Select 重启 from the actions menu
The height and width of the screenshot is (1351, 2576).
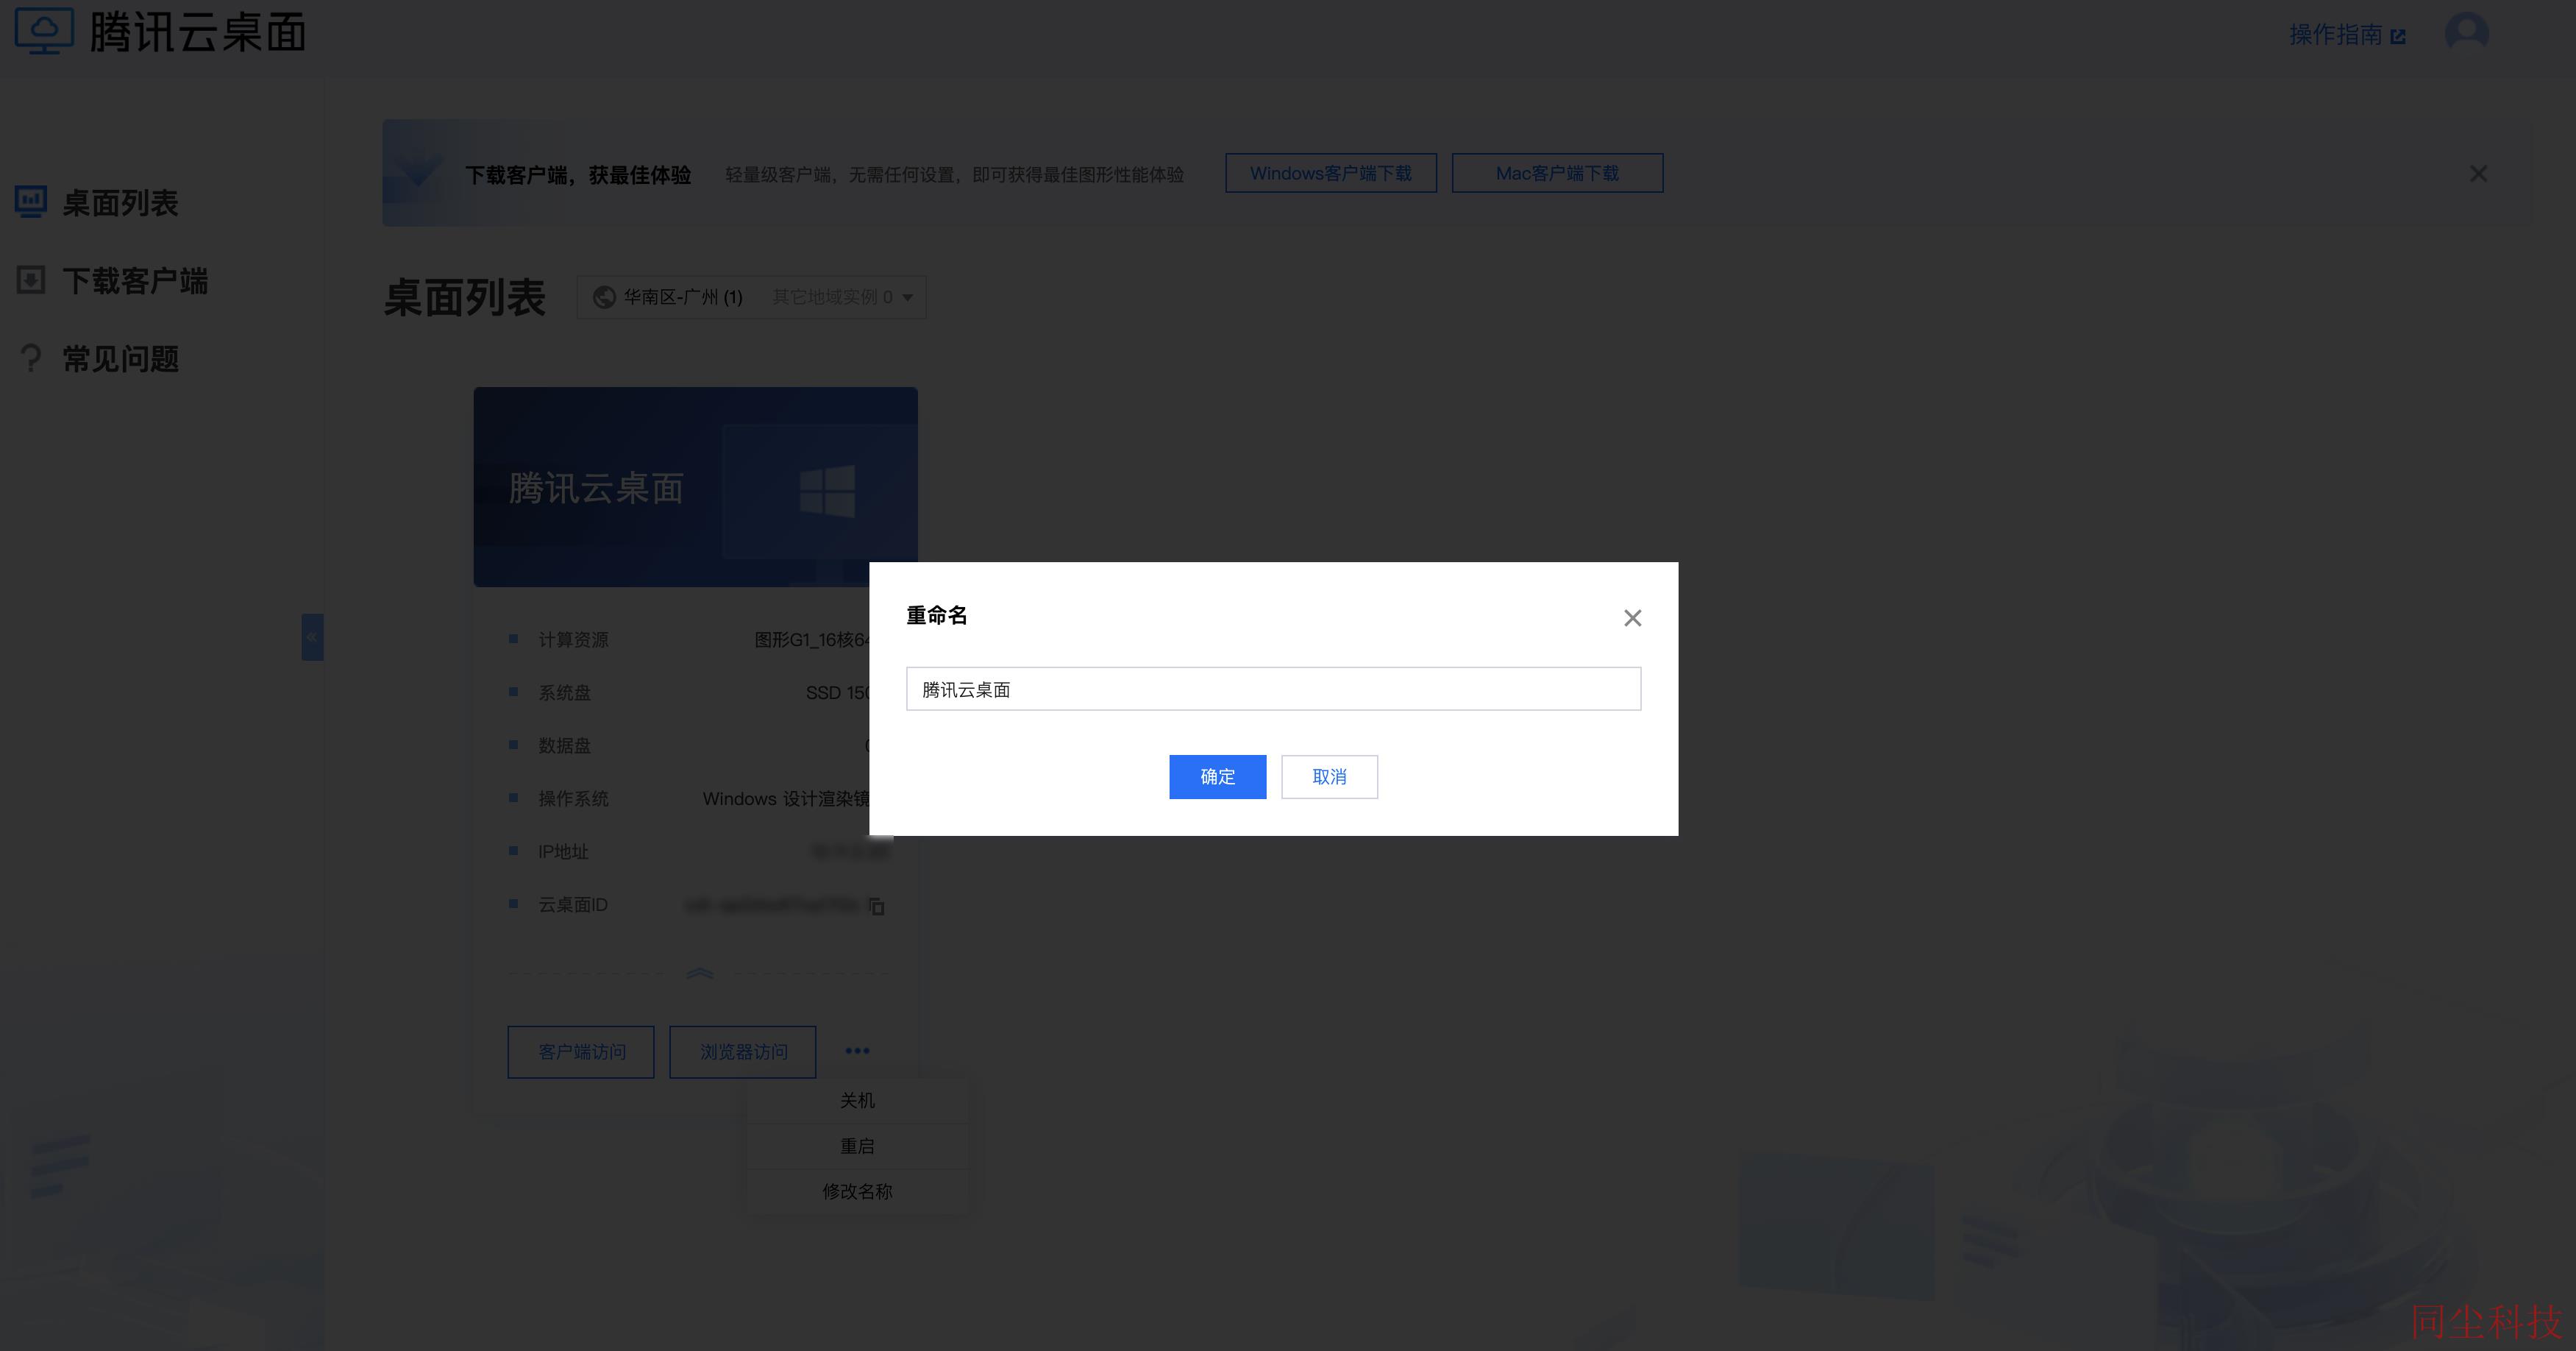(857, 1146)
